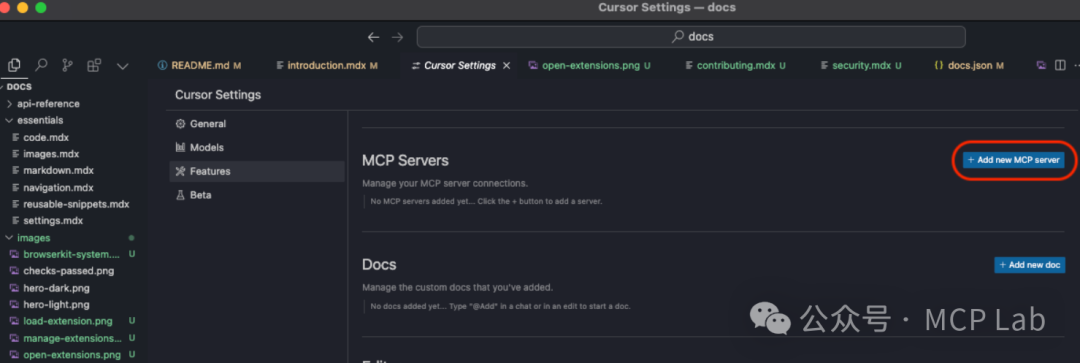Click the docs.json braces icon
Screen dimensions: 1080x363
[x=938, y=65]
